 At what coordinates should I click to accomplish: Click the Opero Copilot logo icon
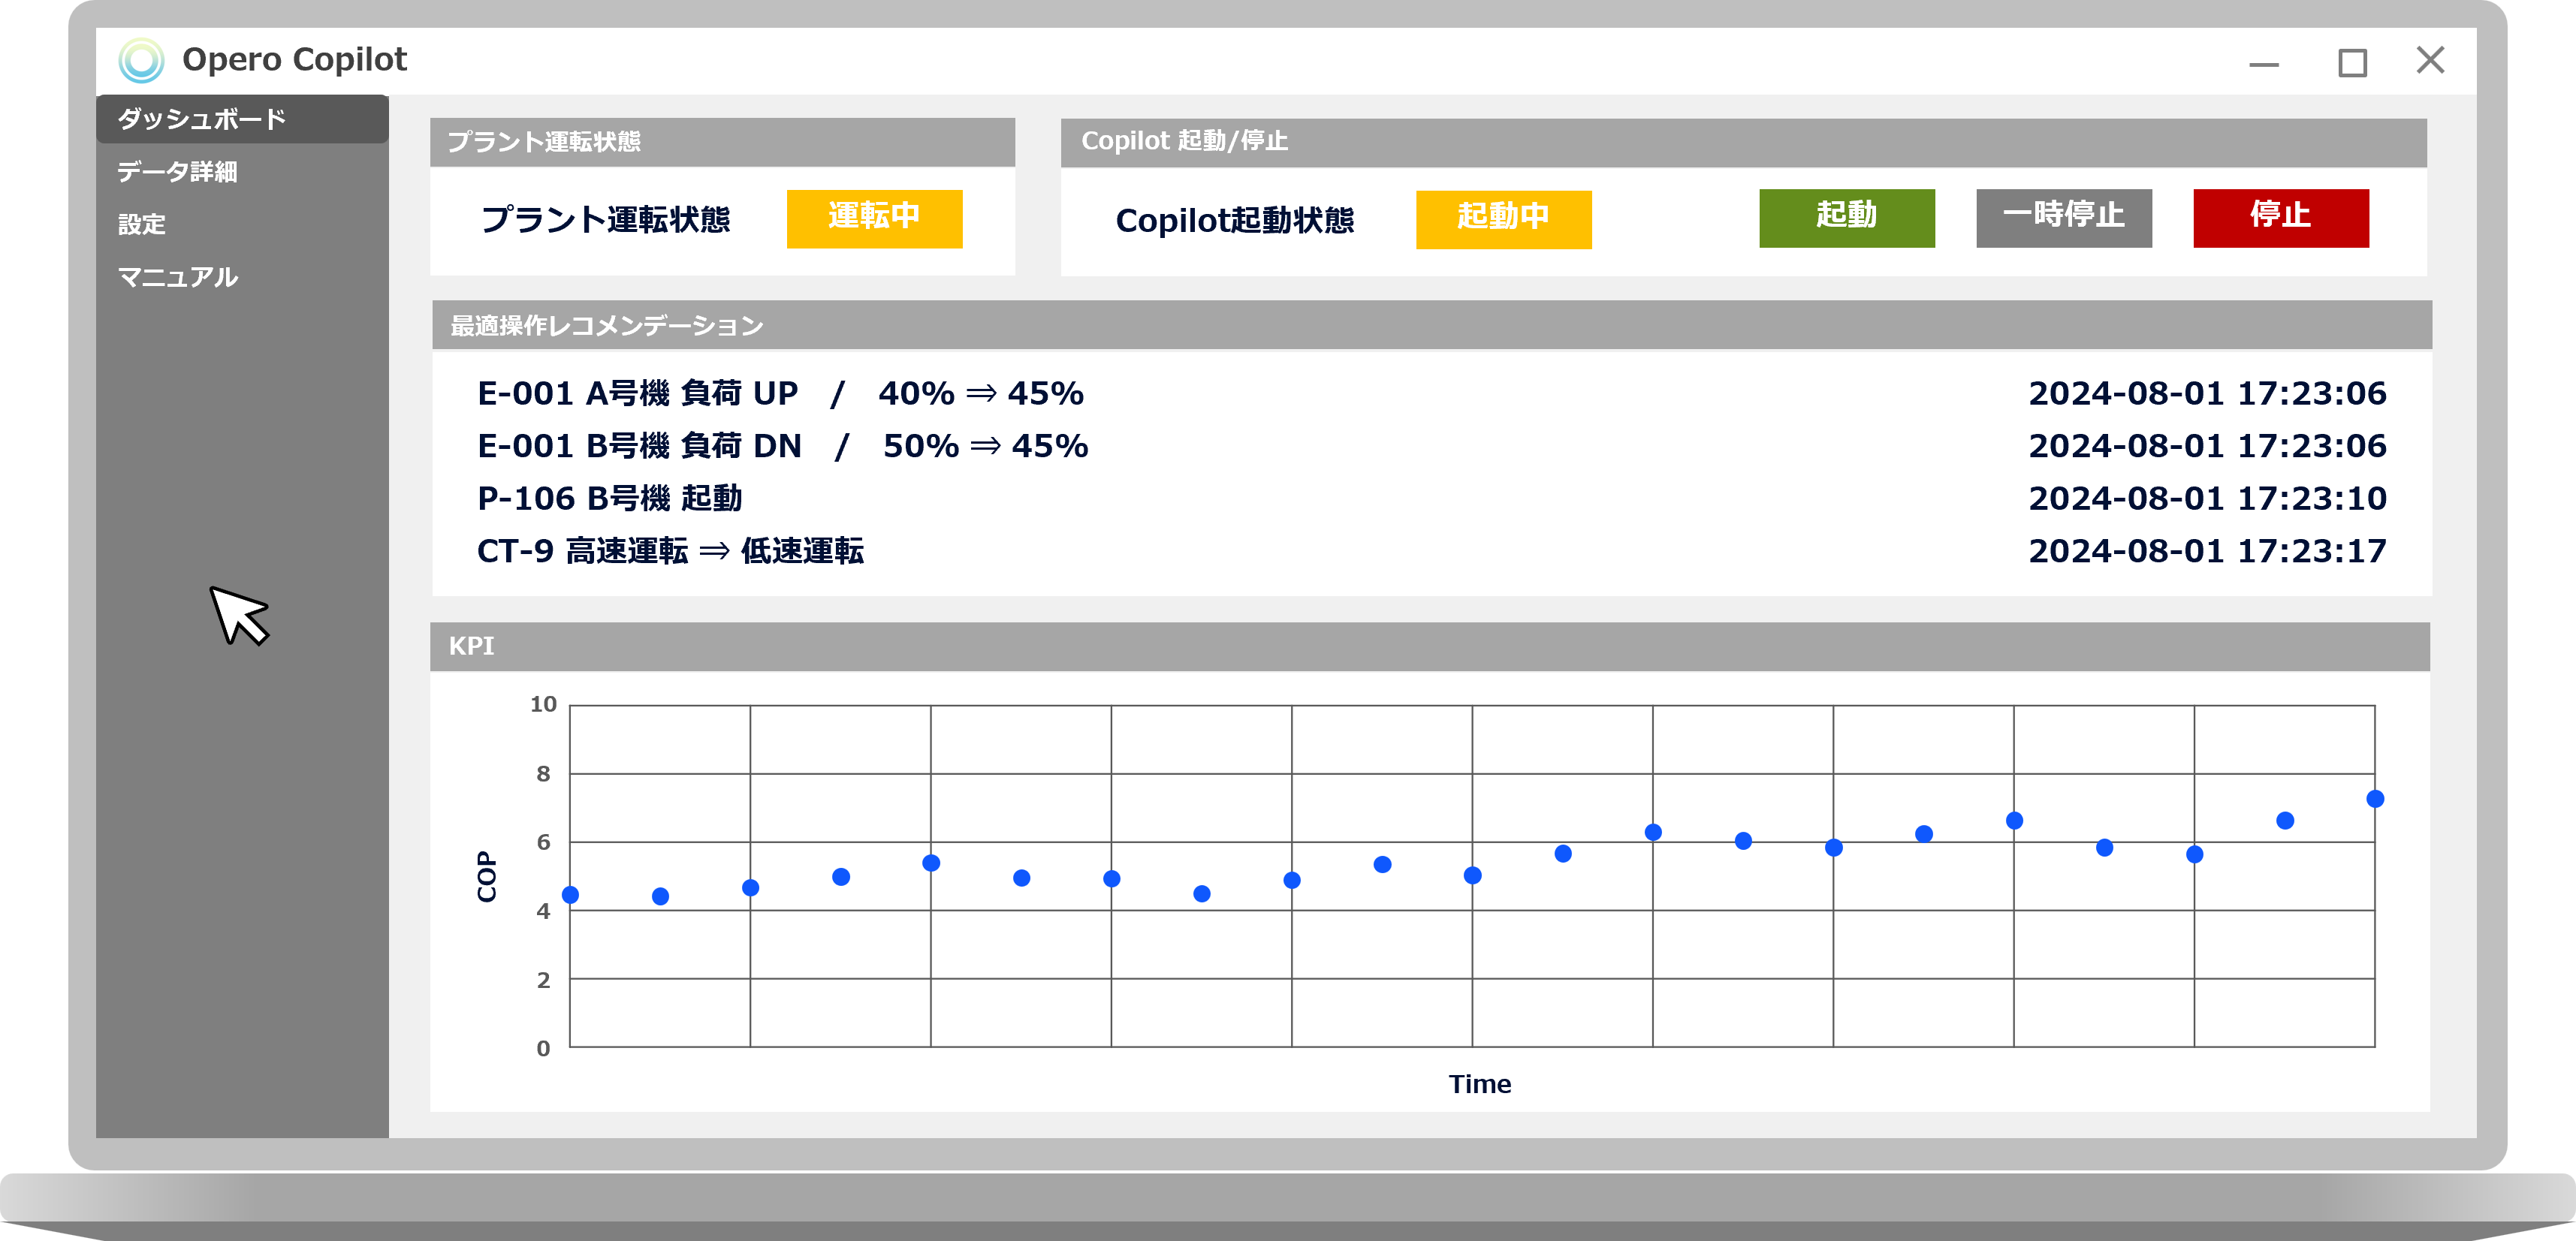click(141, 60)
